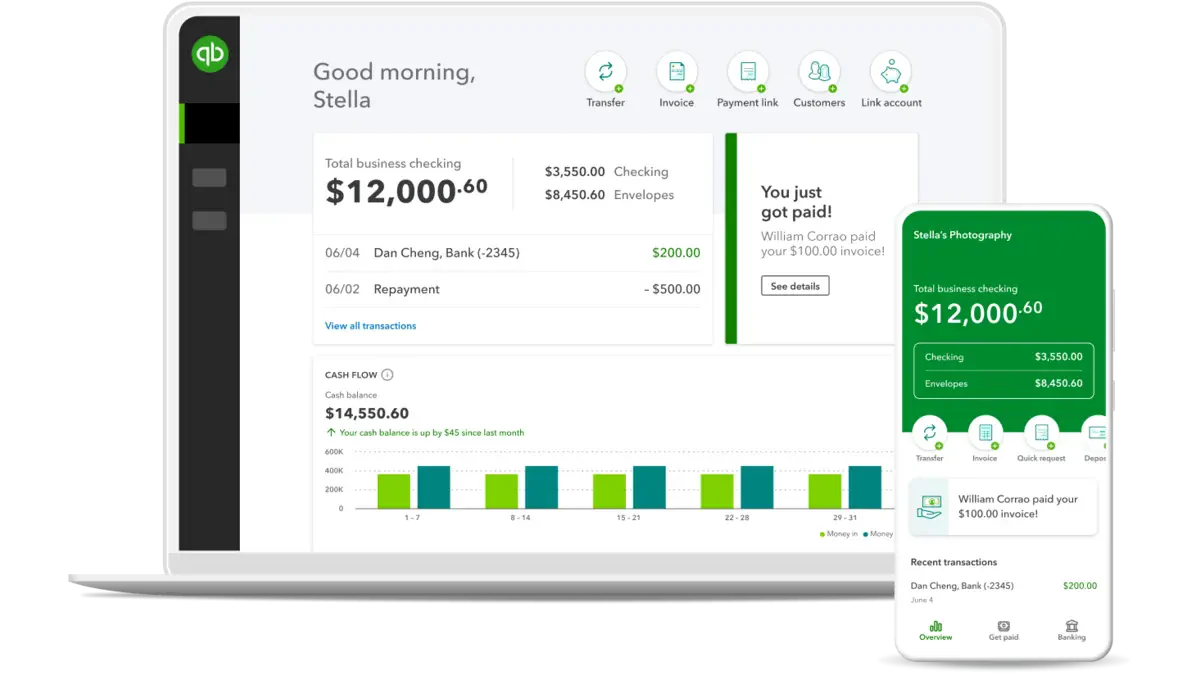Viewport: 1200px width, 675px height.
Task: Click the 15 - 21 light green bar
Action: tap(609, 491)
